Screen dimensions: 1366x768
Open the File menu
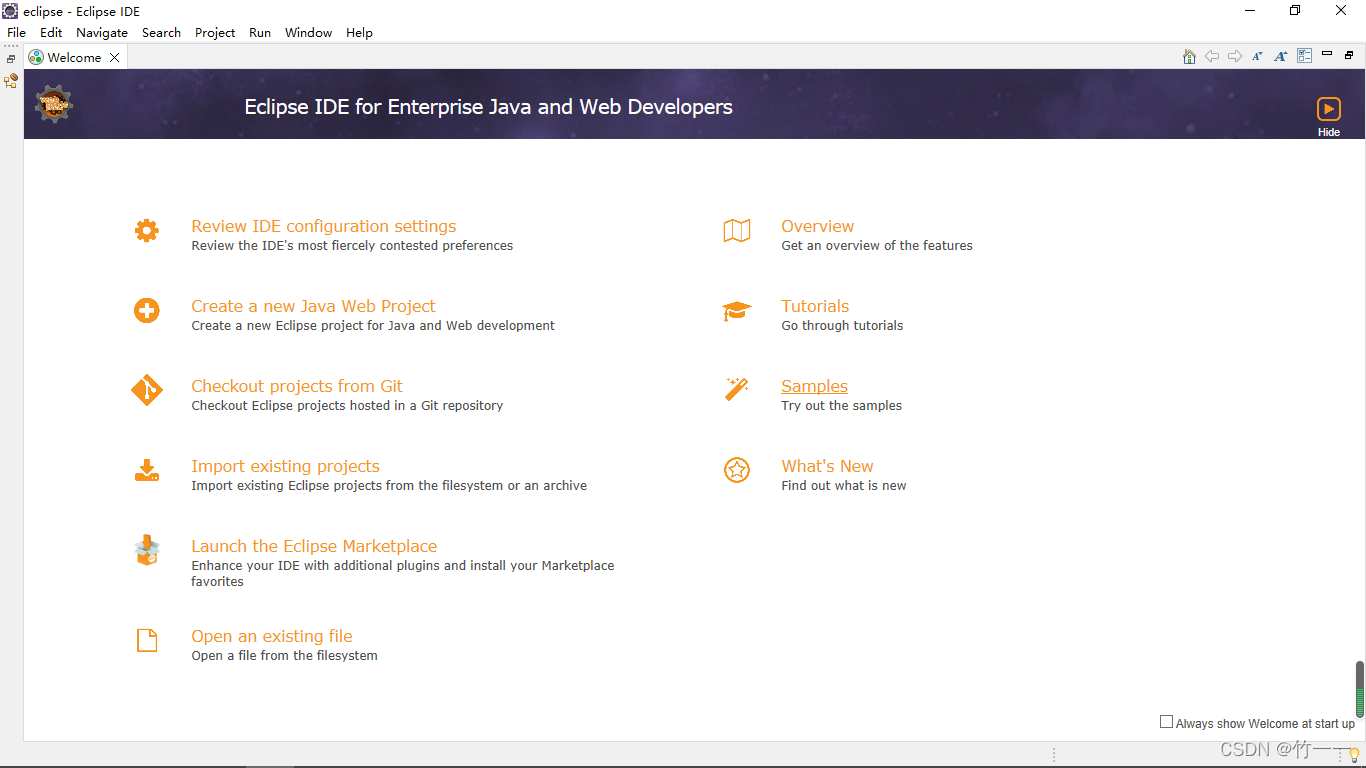(x=16, y=32)
